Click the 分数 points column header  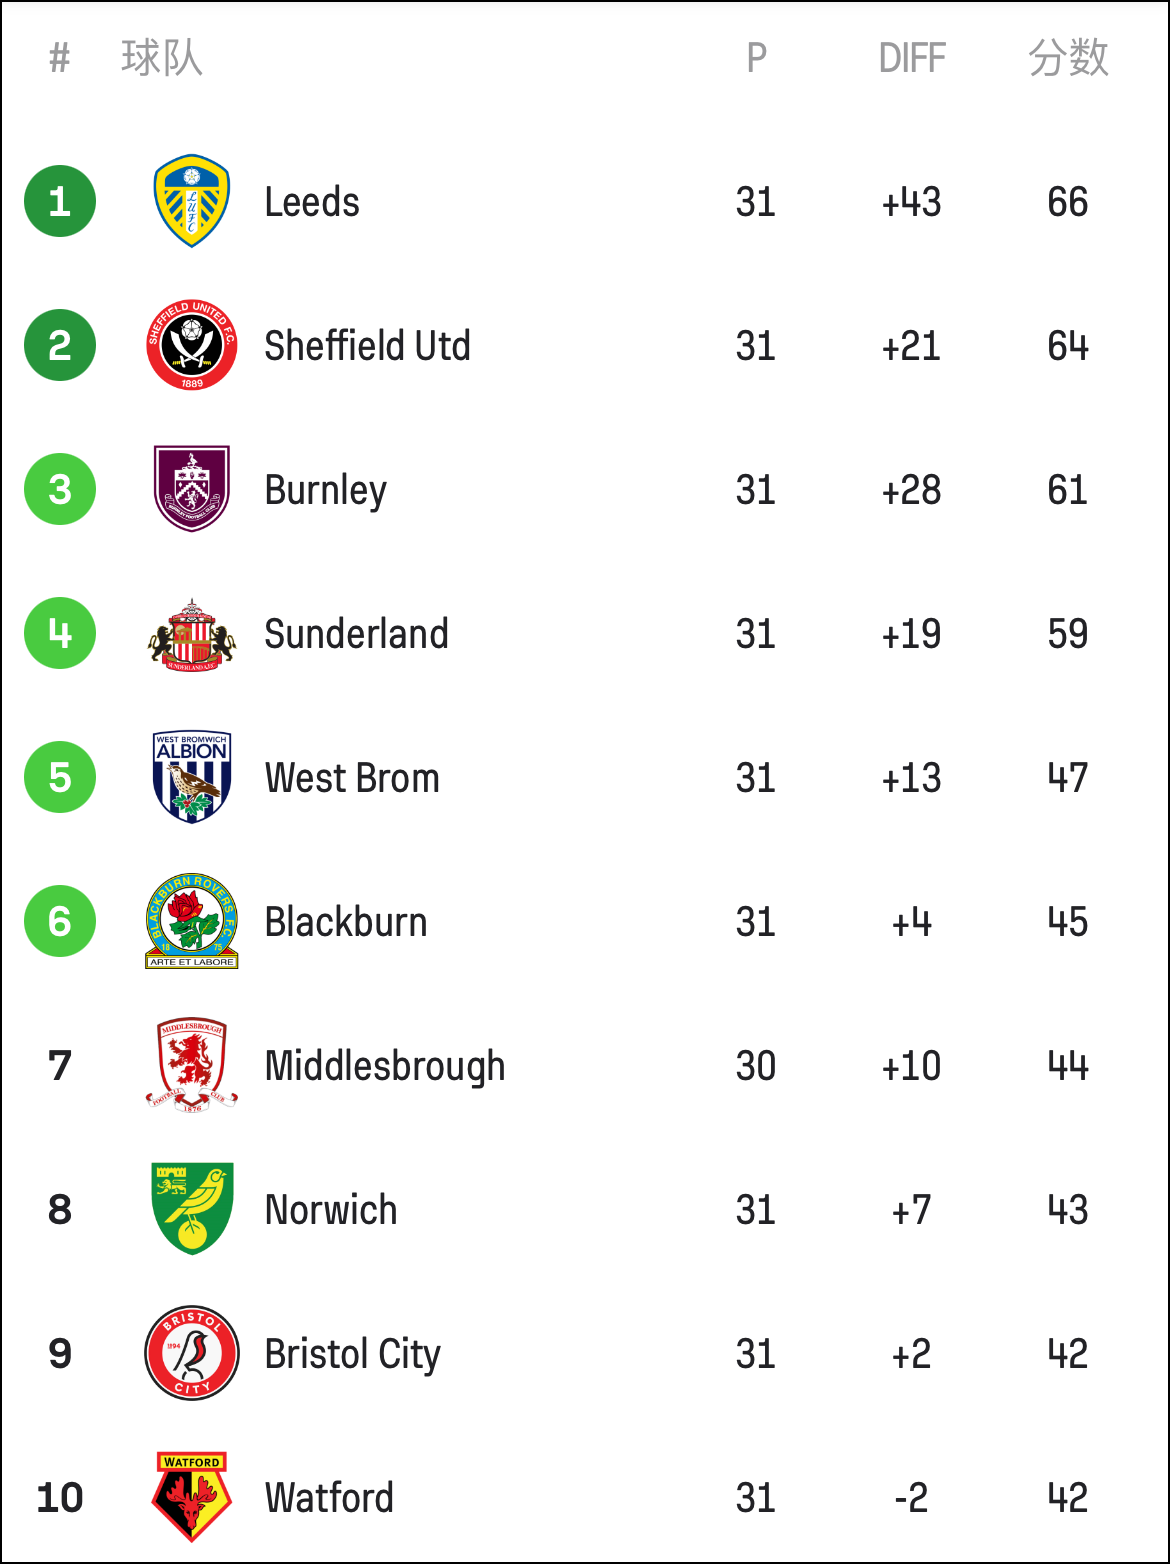tap(1068, 58)
